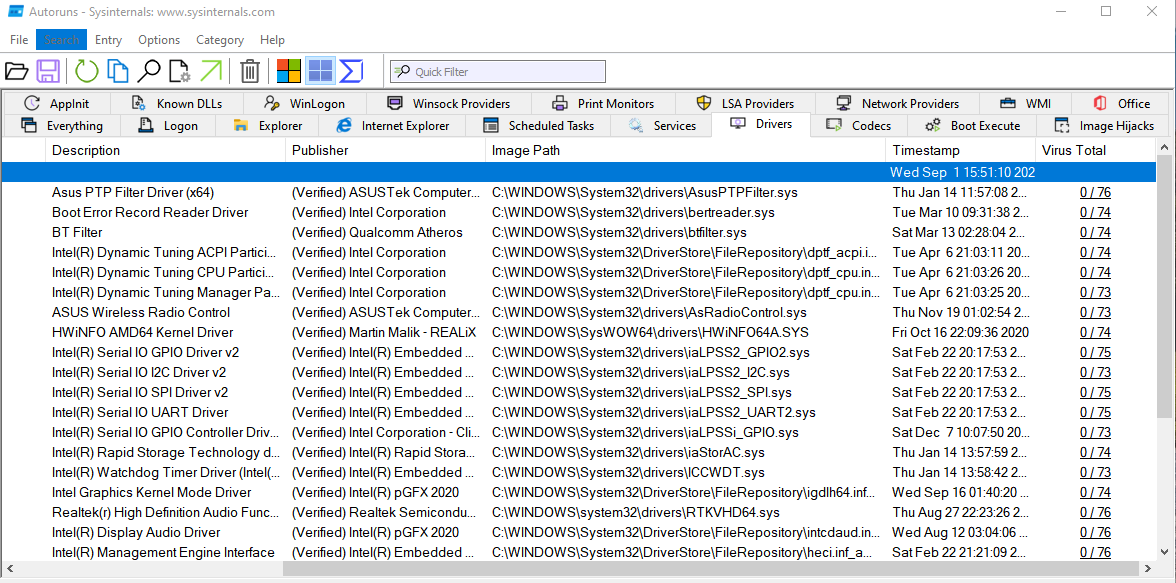Select the Drivers tab
This screenshot has width=1176, height=583.
coord(761,125)
